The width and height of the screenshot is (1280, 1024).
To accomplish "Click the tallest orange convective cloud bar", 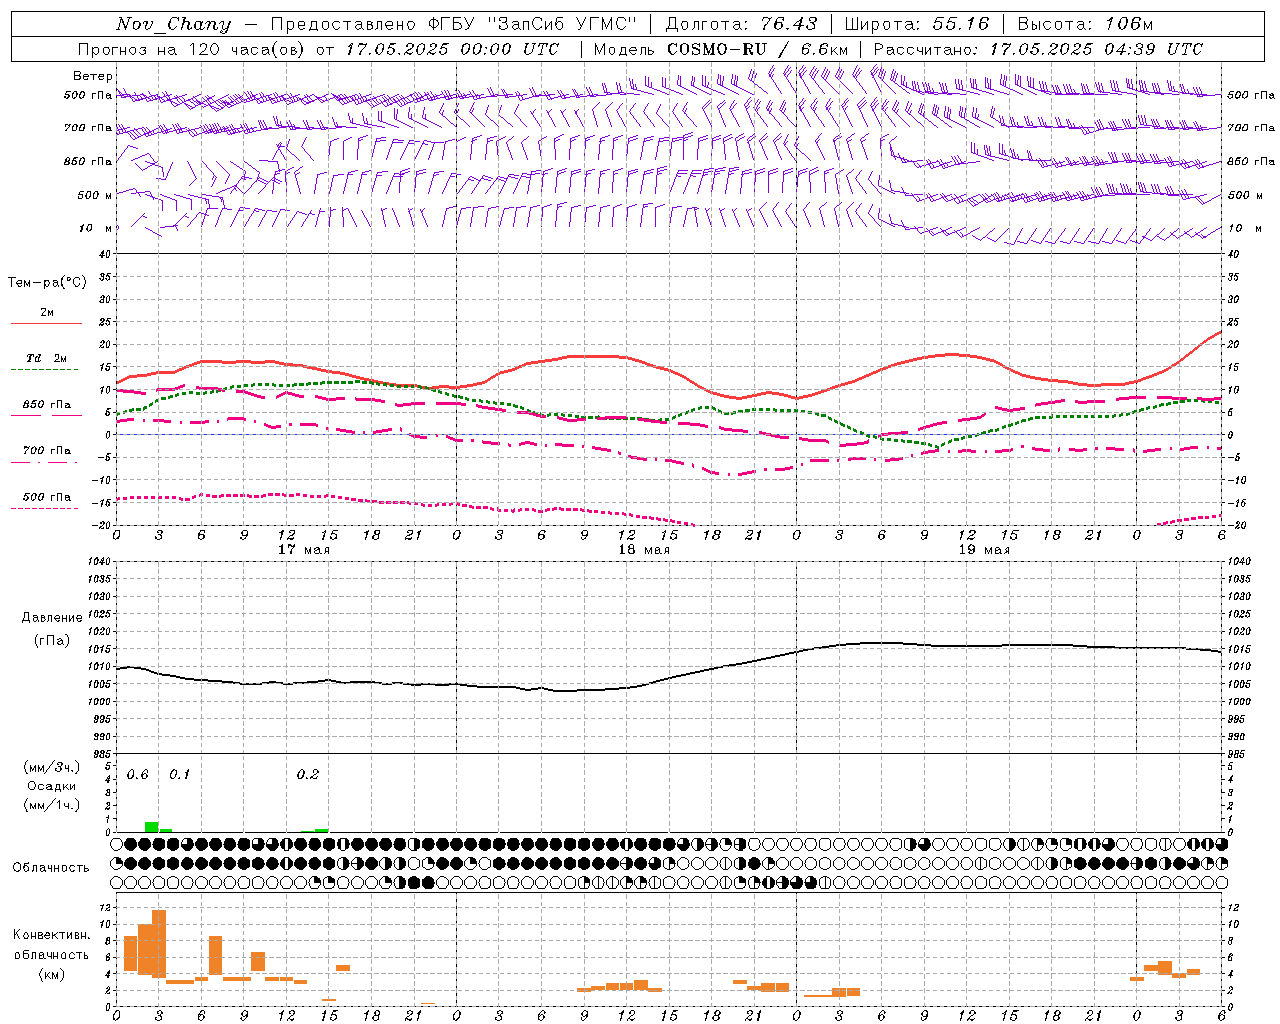I will click(159, 944).
